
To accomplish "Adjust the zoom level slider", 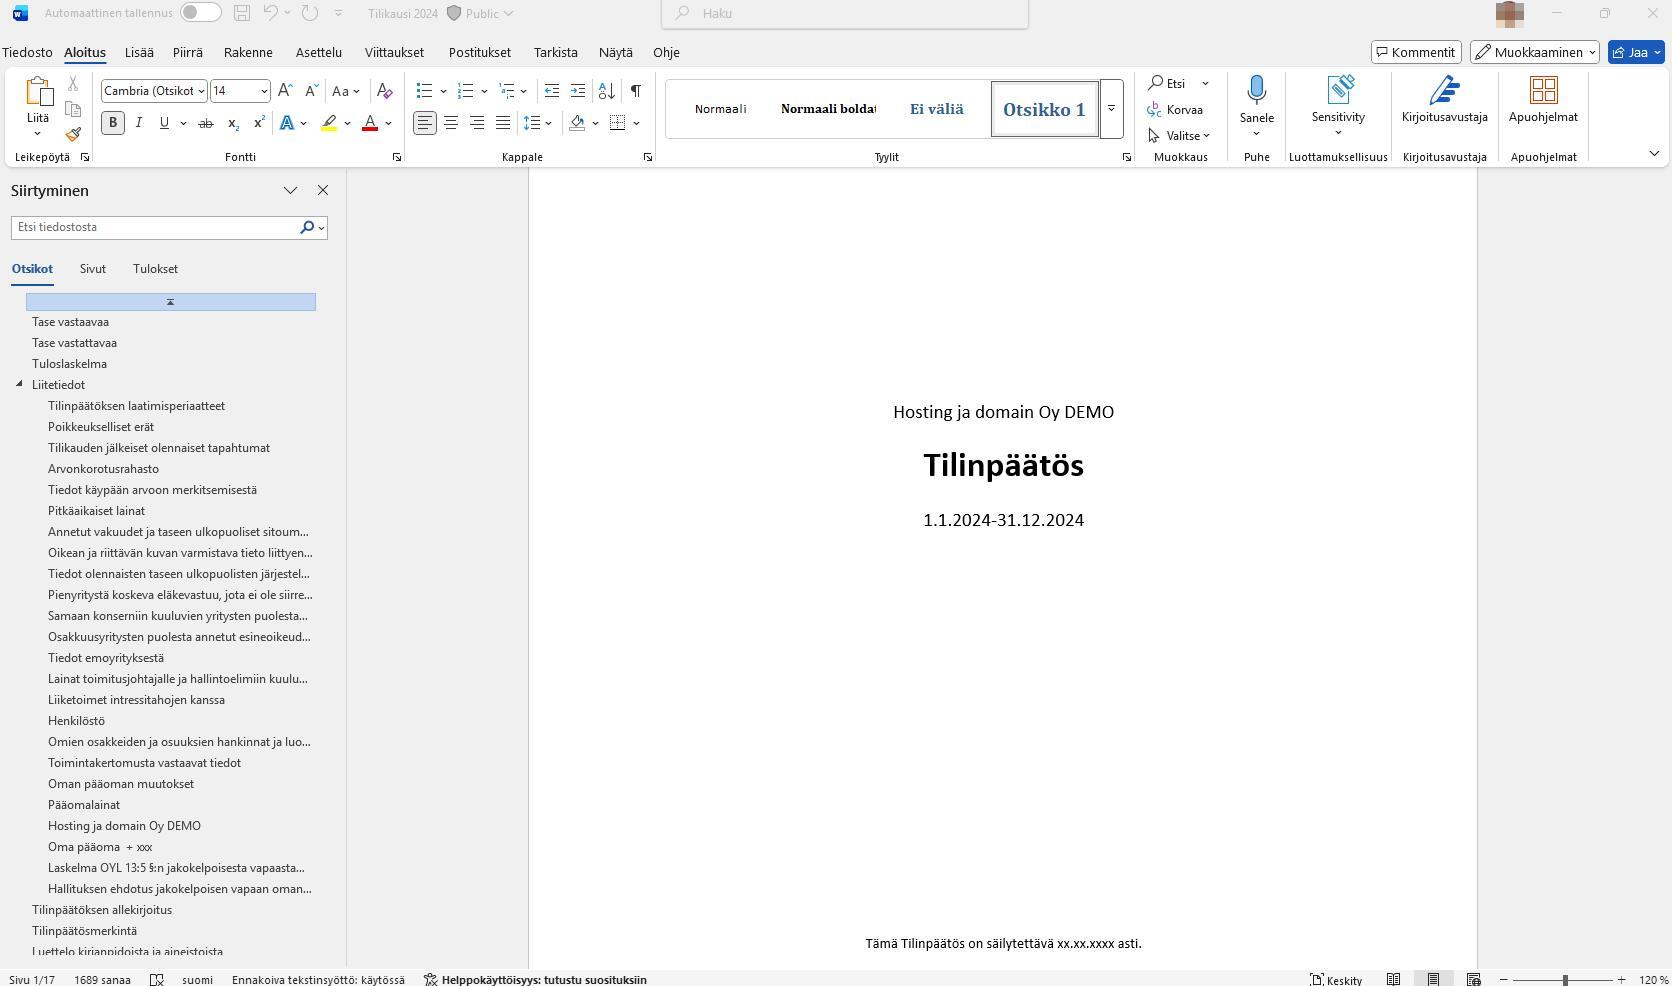I will [1564, 980].
